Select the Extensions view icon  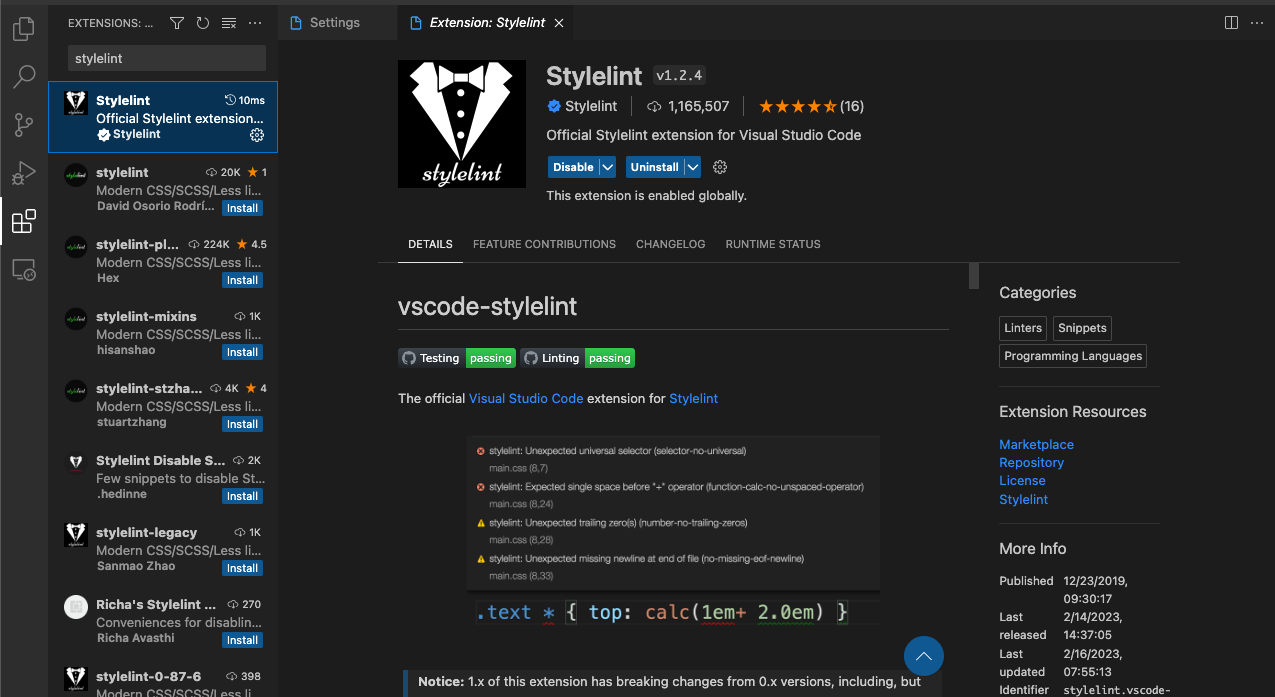pos(24,221)
